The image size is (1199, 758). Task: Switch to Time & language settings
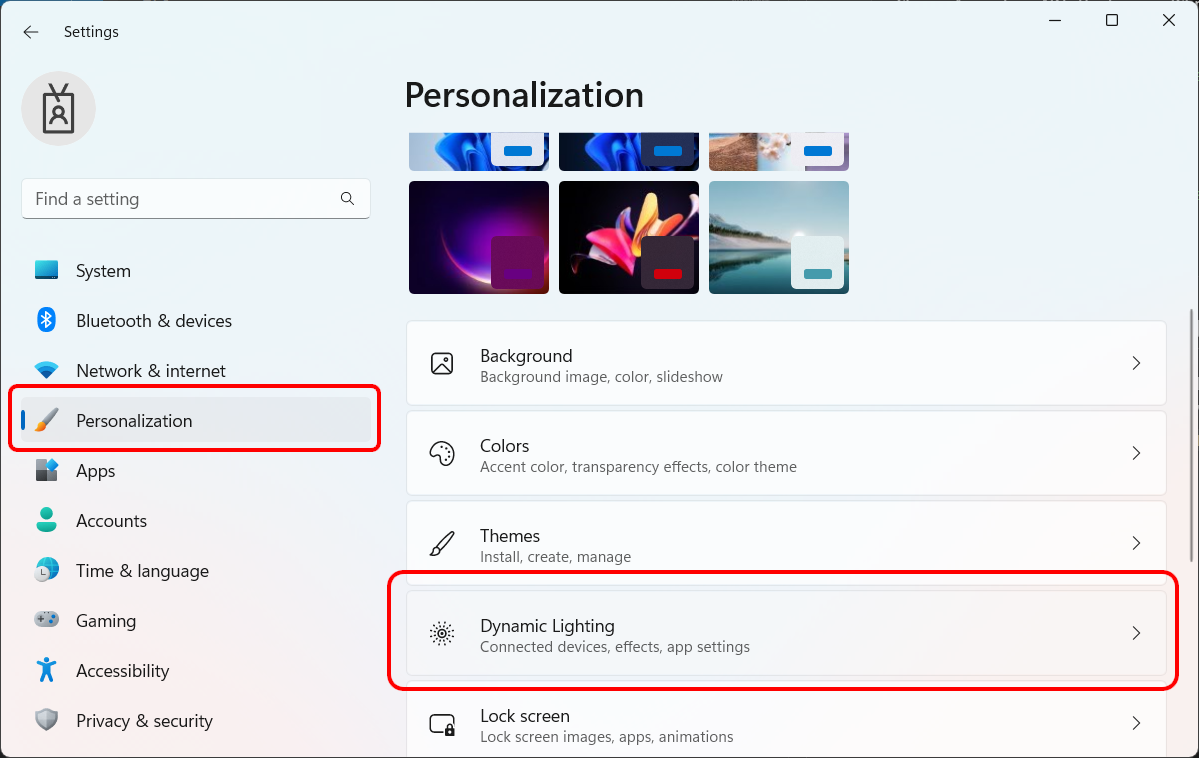(142, 571)
